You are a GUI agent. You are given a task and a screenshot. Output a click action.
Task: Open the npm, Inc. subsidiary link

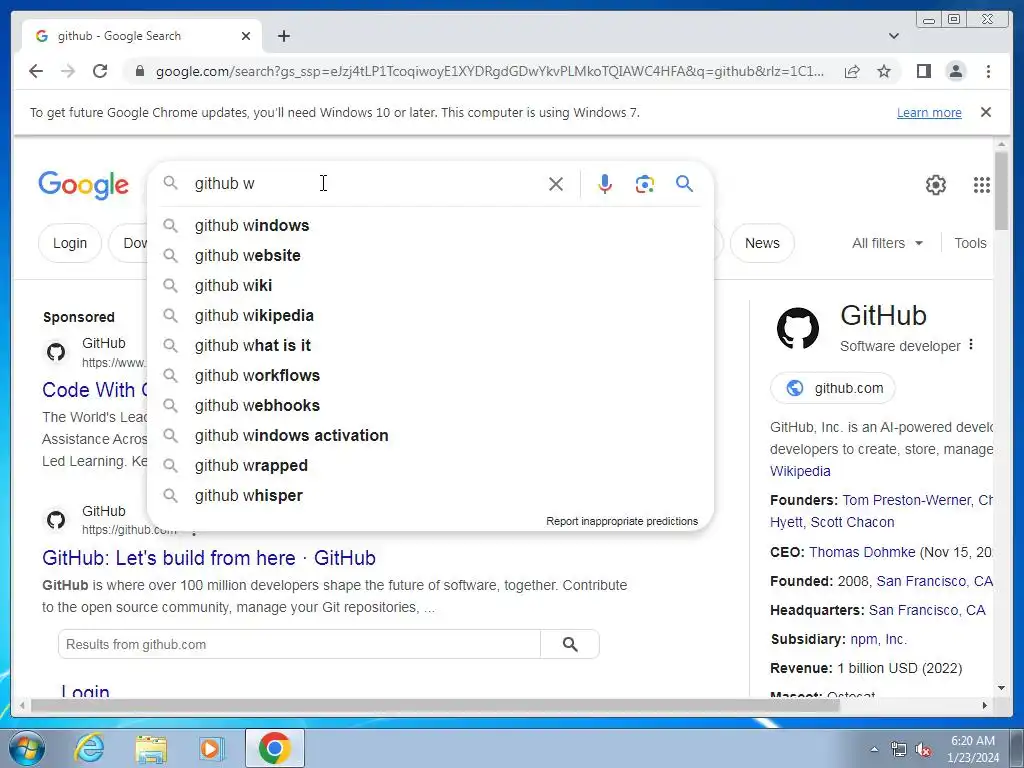click(878, 639)
